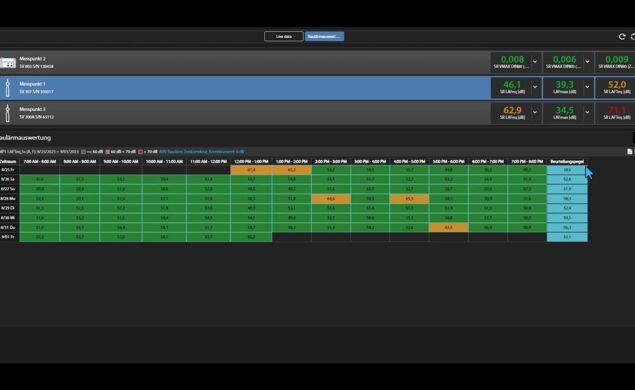Click the Messpunkt 2 vibration sensor icon
This screenshot has height=390, width=635.
point(8,63)
